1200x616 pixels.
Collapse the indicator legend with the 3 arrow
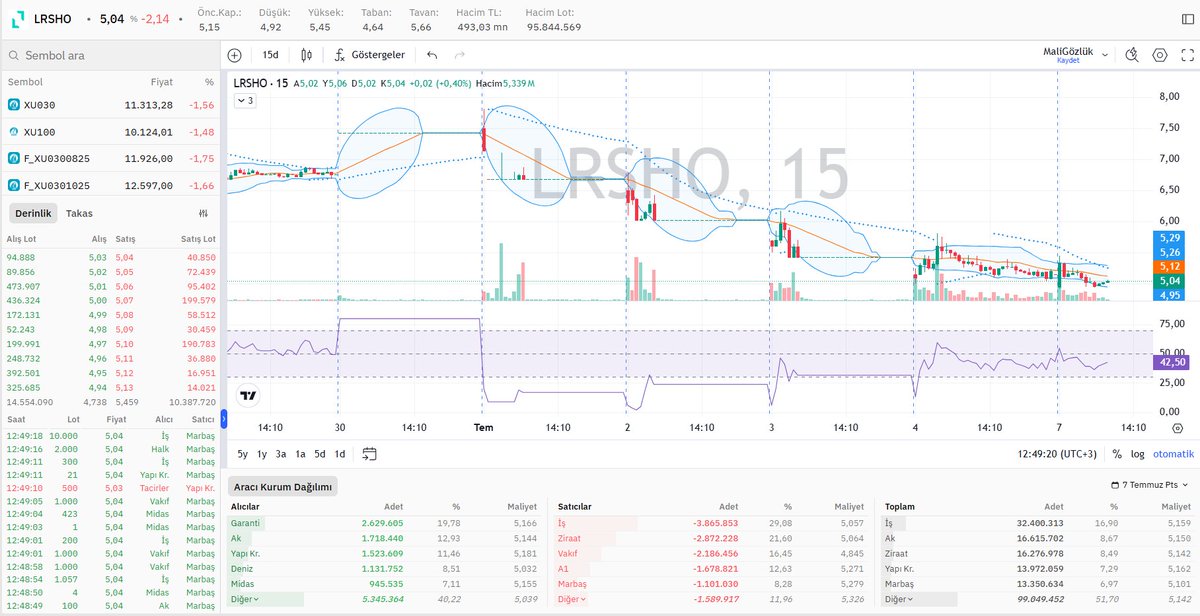[245, 101]
